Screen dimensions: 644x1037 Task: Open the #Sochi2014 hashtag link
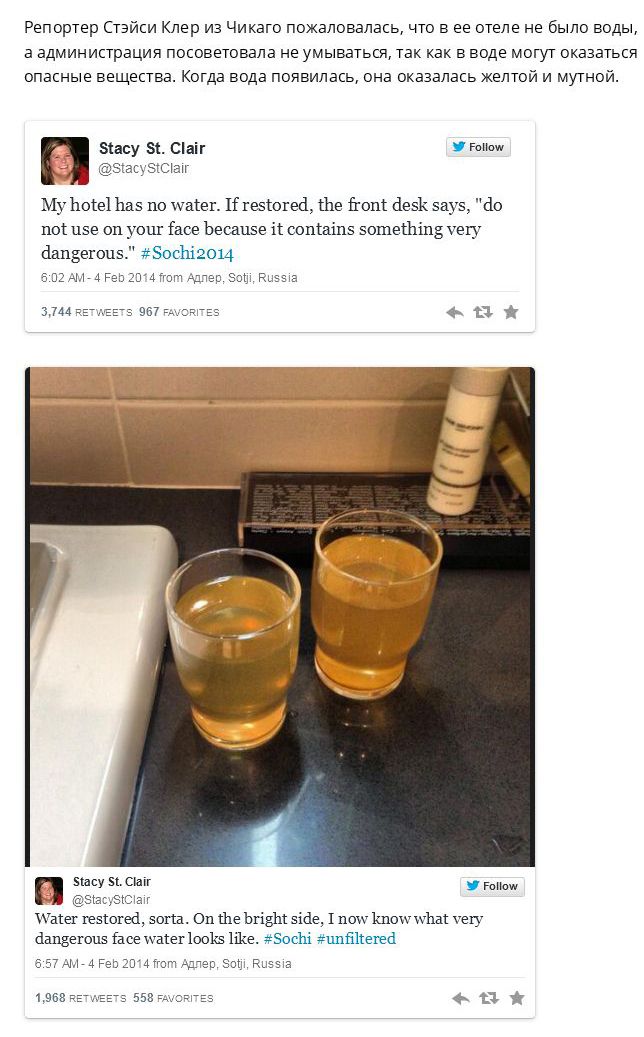pyautogui.click(x=187, y=253)
